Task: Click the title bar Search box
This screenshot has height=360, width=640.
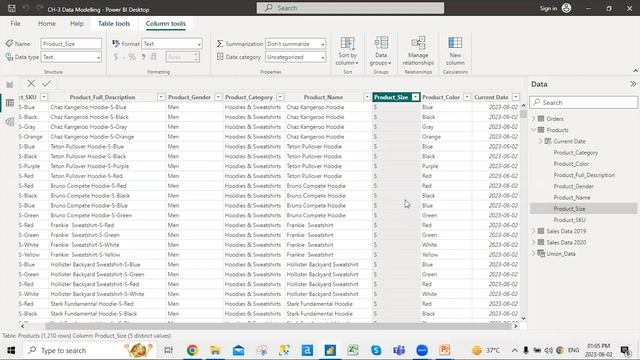Action: [350, 8]
